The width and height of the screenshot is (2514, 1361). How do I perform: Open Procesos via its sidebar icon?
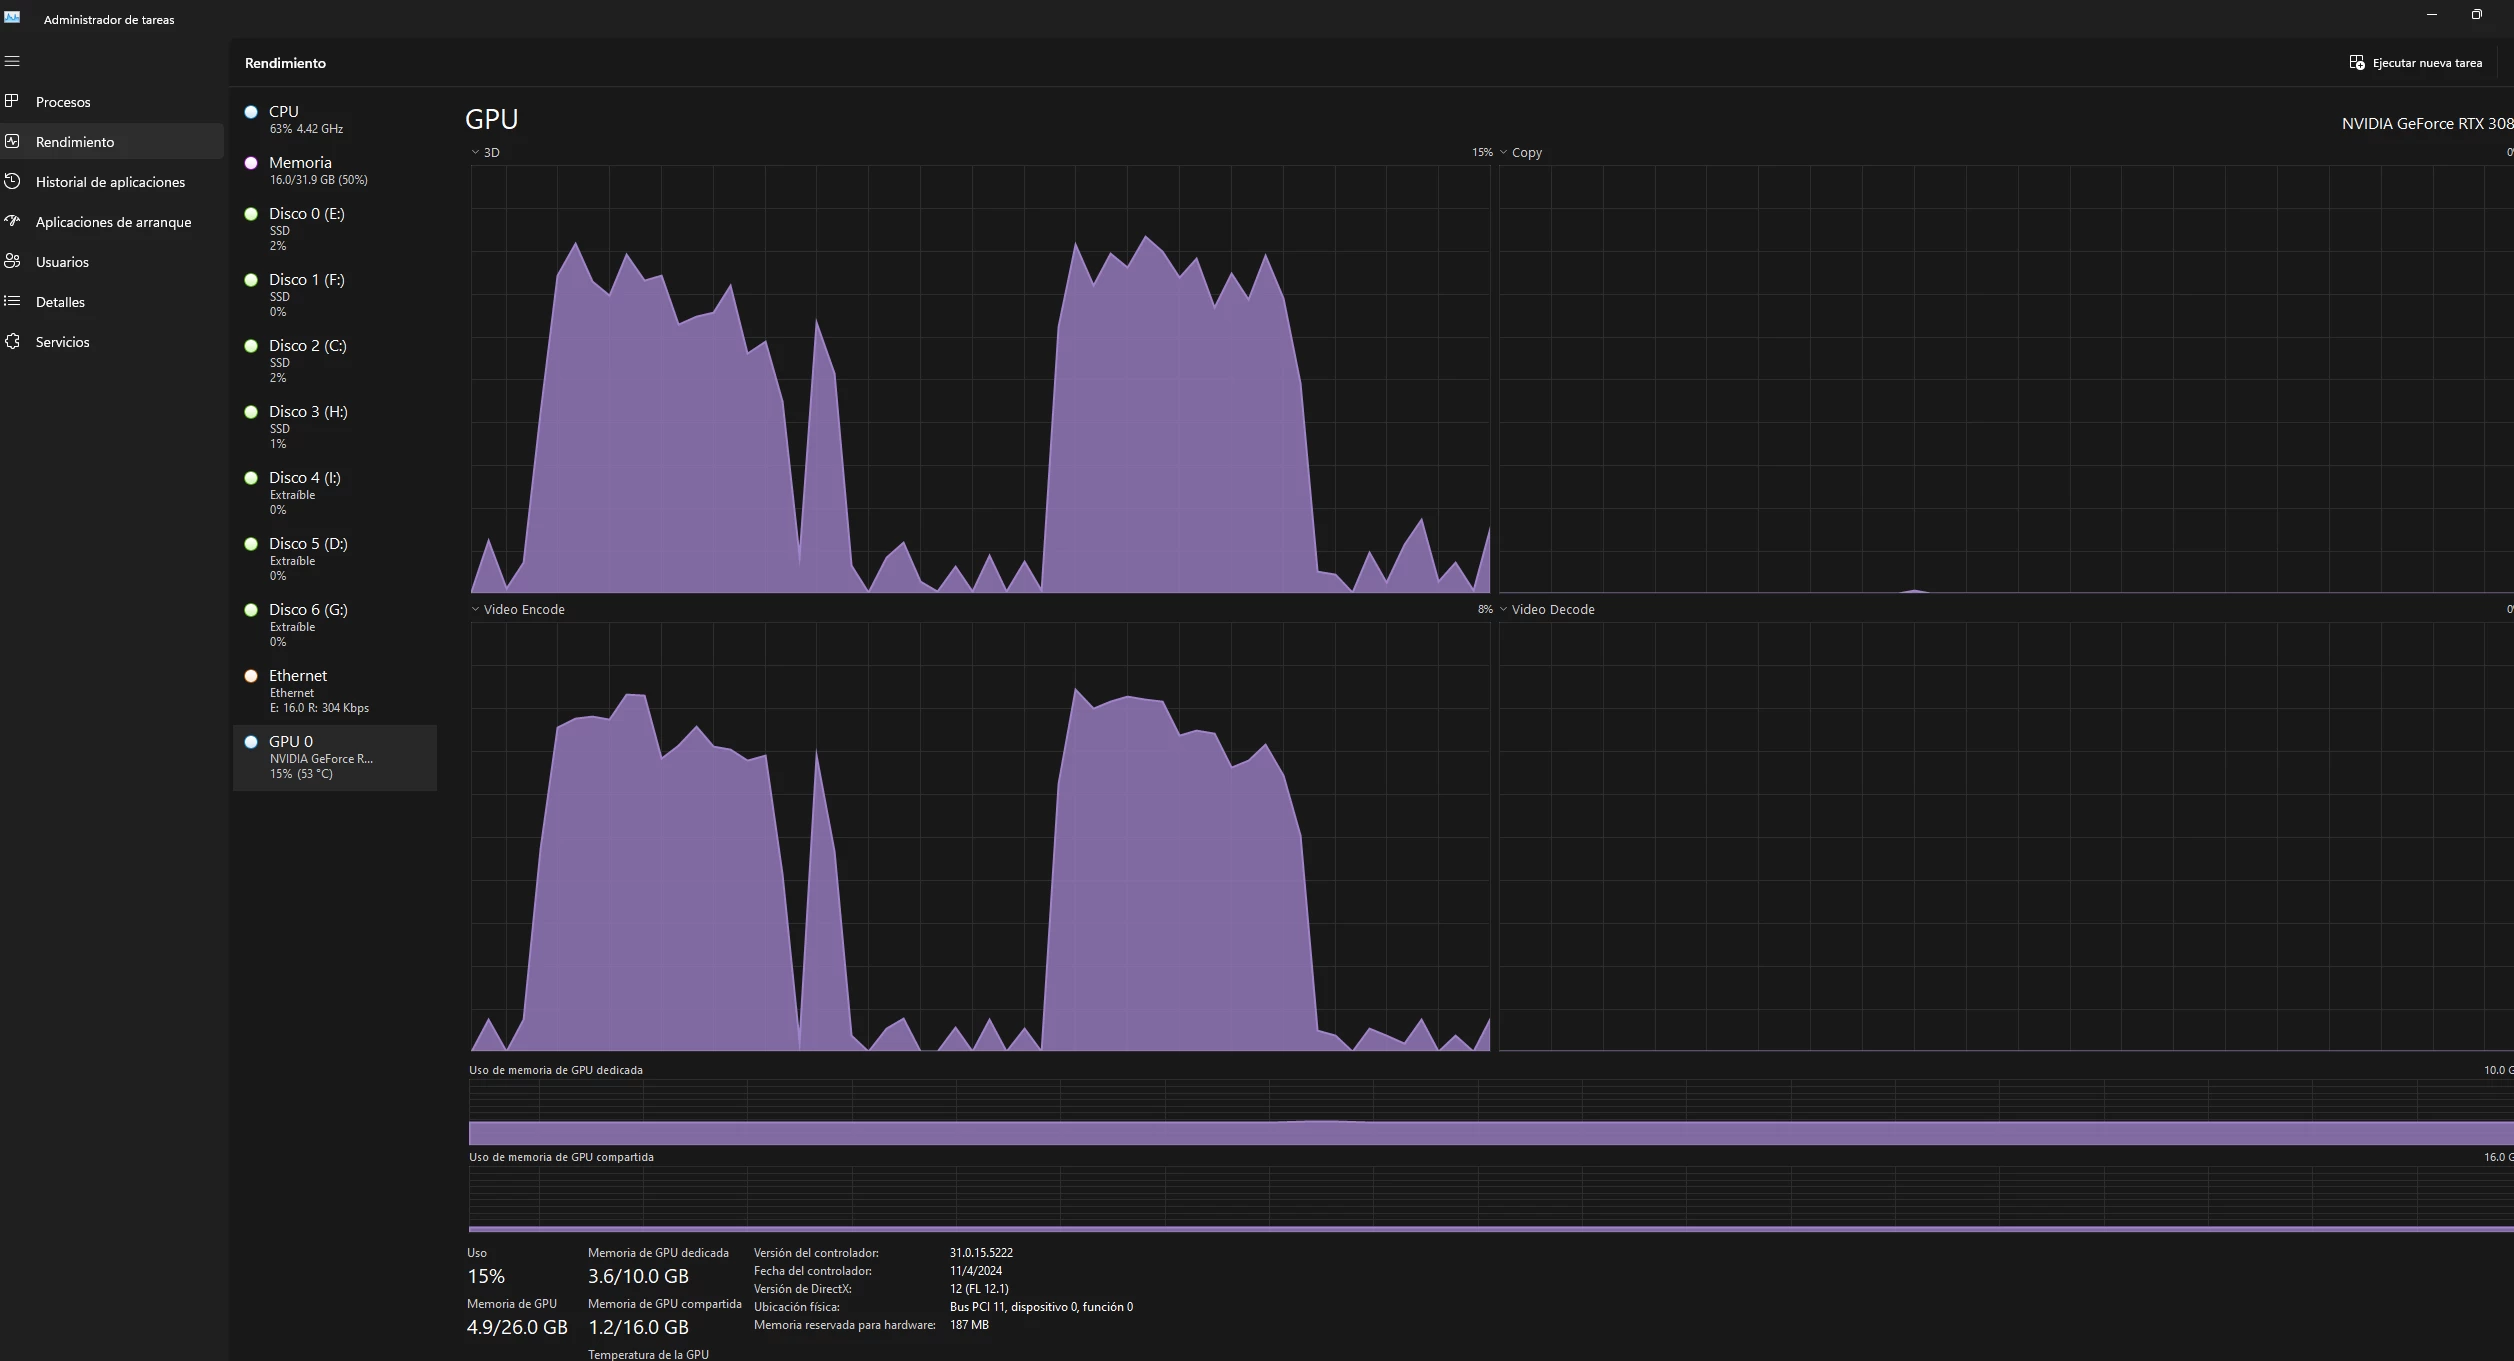12,101
